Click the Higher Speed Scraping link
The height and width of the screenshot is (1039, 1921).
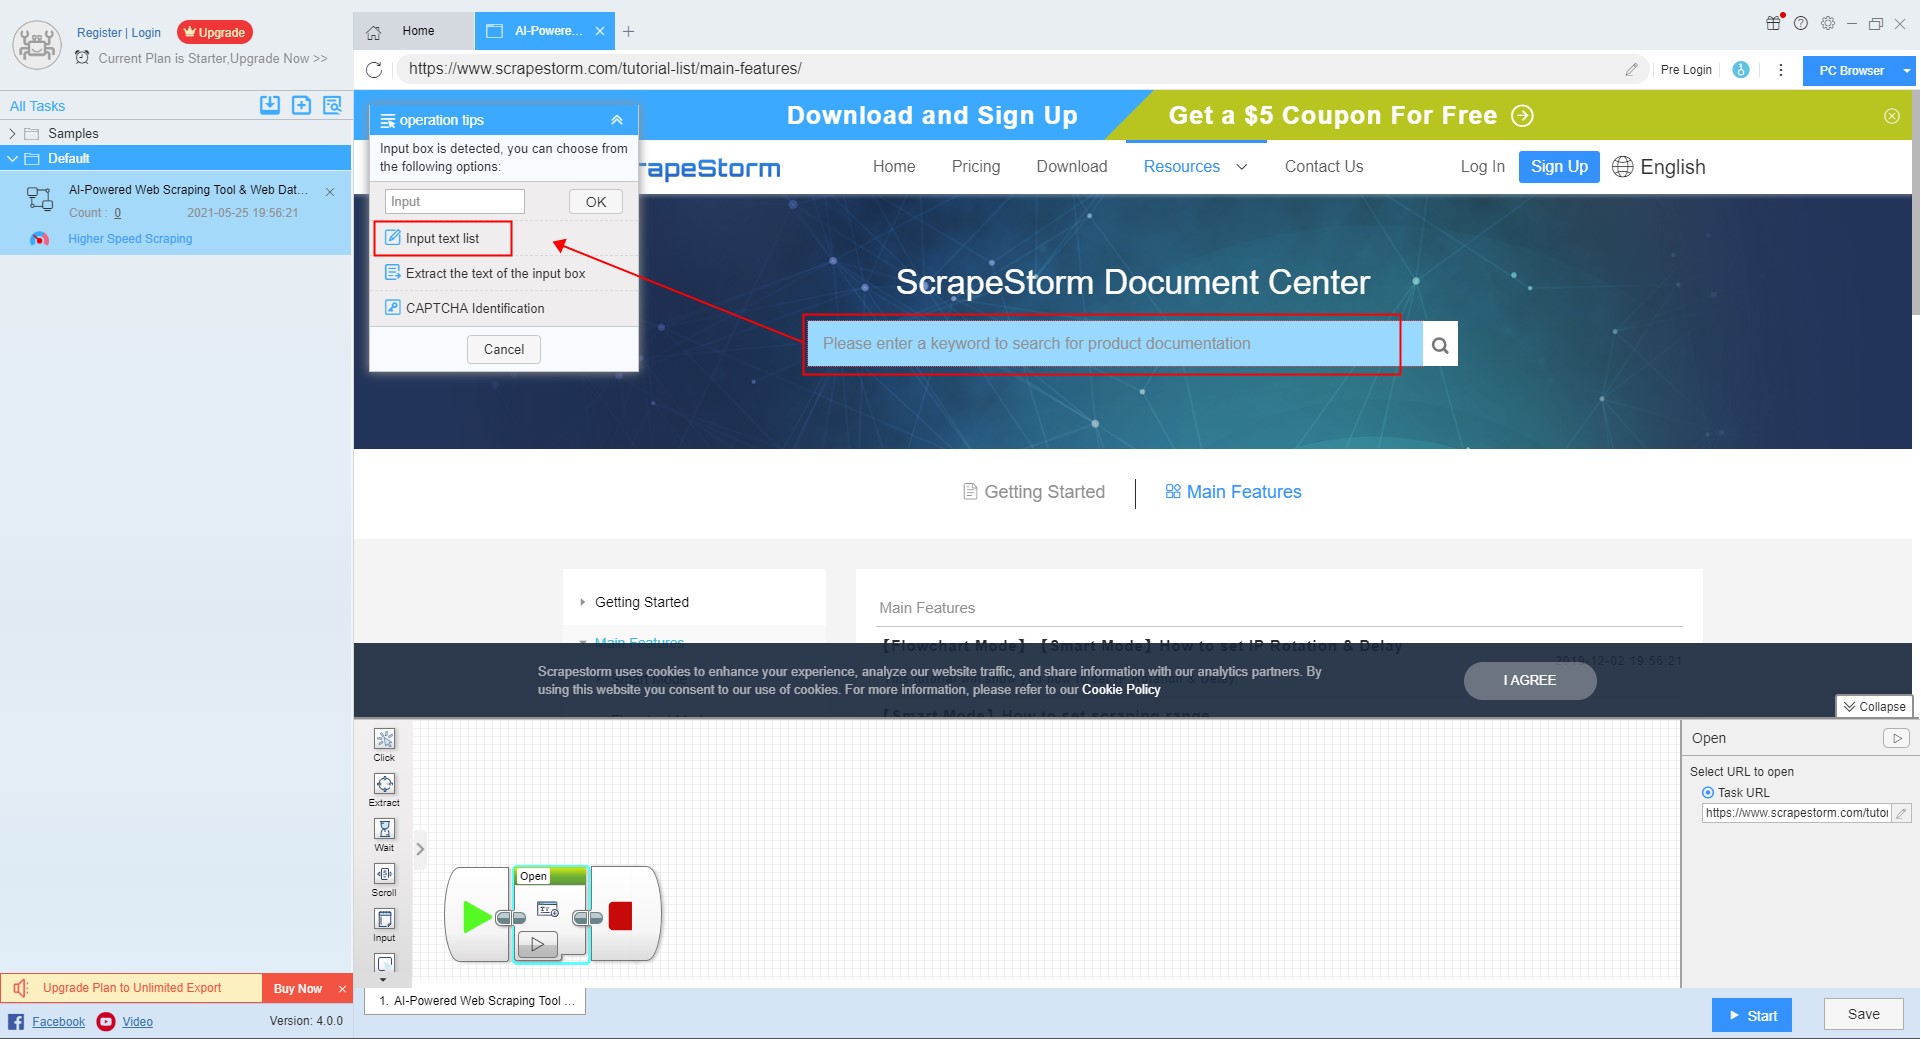[130, 239]
